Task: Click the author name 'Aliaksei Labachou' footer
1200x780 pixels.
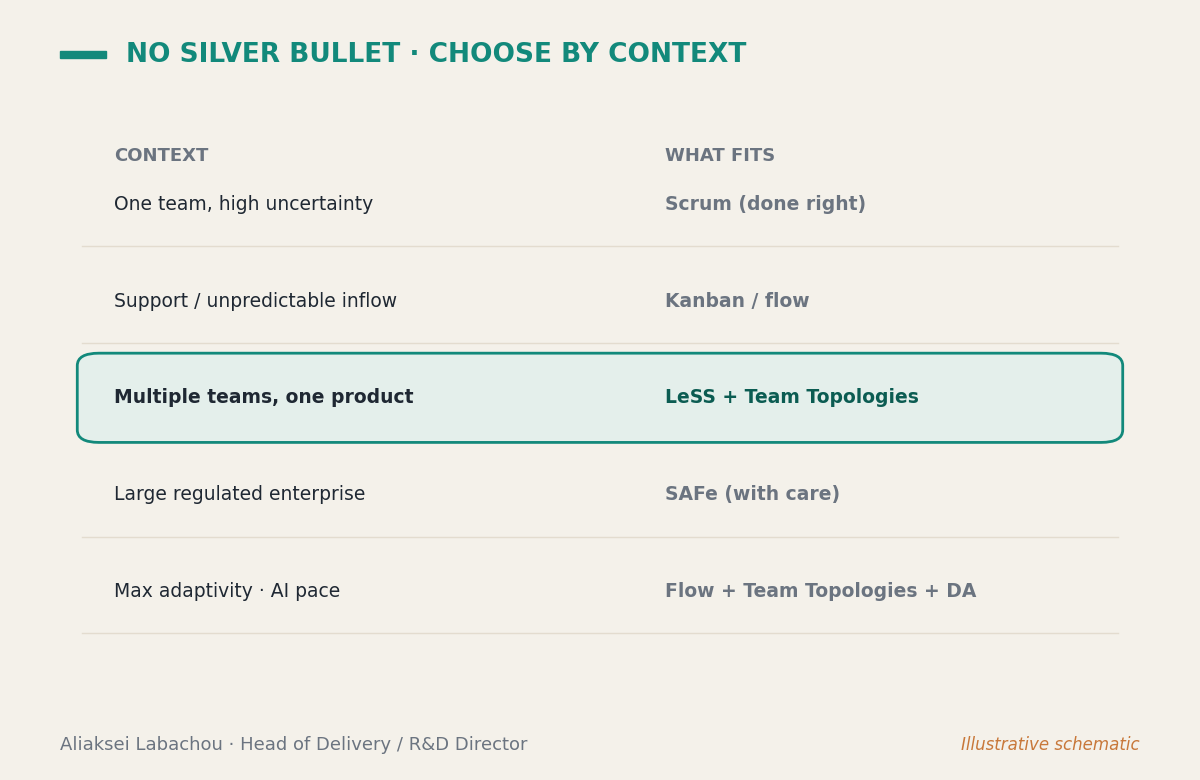Action: coord(140,745)
